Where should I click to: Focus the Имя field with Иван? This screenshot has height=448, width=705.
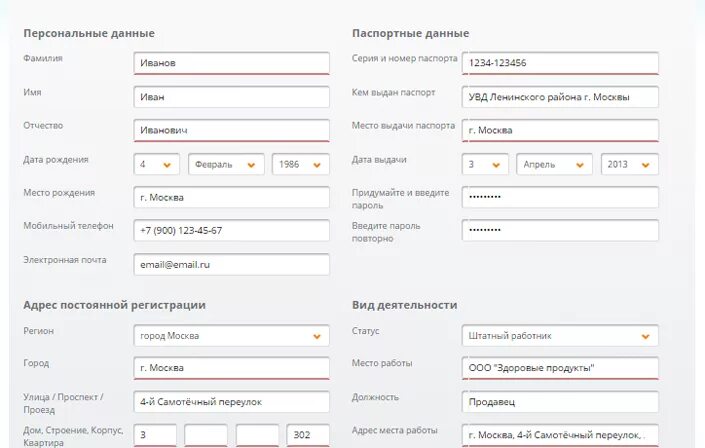(232, 97)
